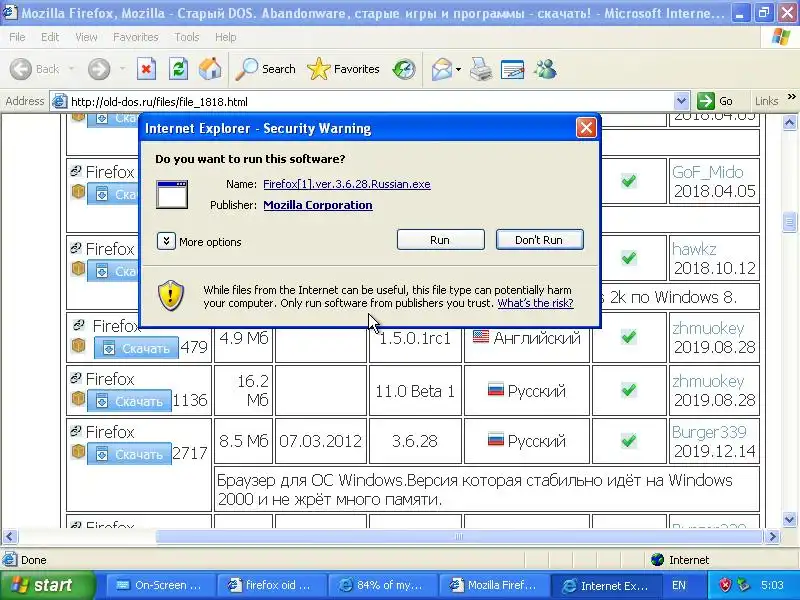
Task: Click the Don't Run button
Action: click(539, 240)
